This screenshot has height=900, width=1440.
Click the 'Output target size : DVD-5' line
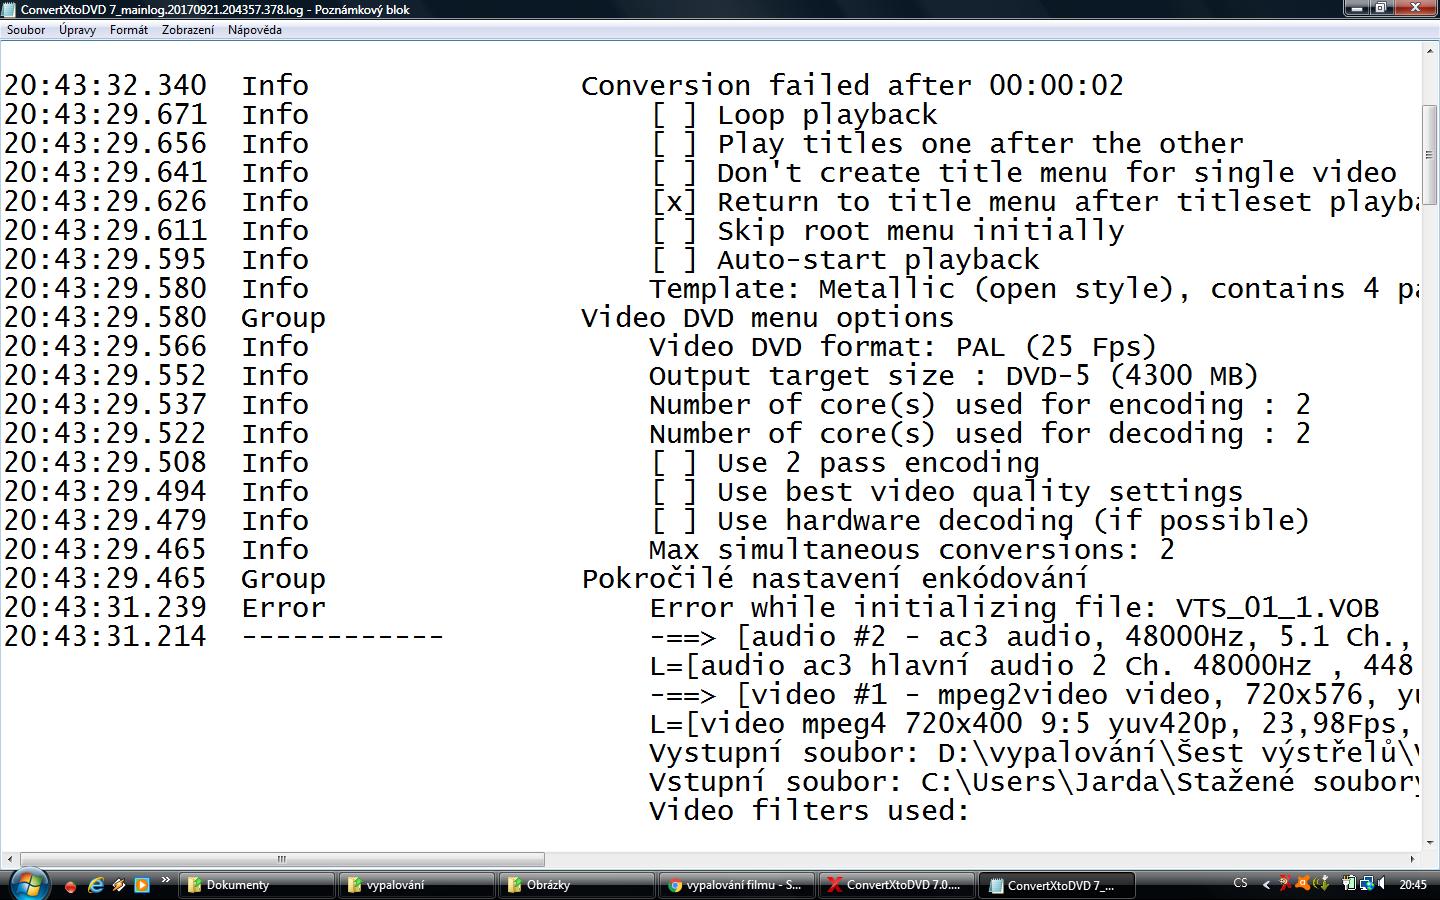click(954, 376)
